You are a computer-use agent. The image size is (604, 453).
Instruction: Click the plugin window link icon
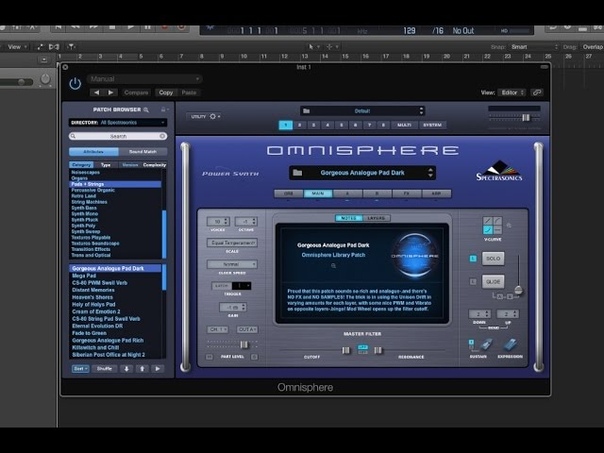click(537, 92)
